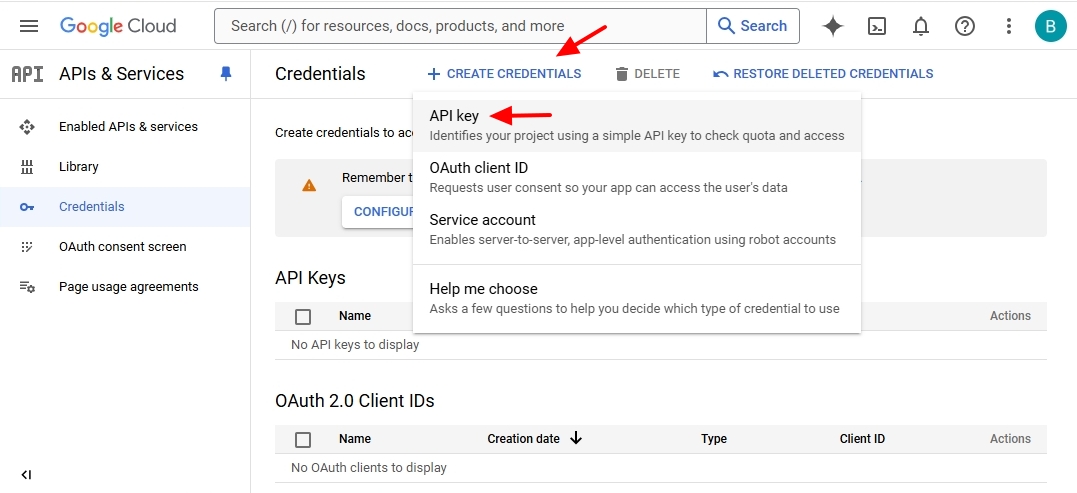Viewport: 1077px width, 493px height.
Task: Select all OAuth 2.0 Client IDs checkbox
Action: 303,439
